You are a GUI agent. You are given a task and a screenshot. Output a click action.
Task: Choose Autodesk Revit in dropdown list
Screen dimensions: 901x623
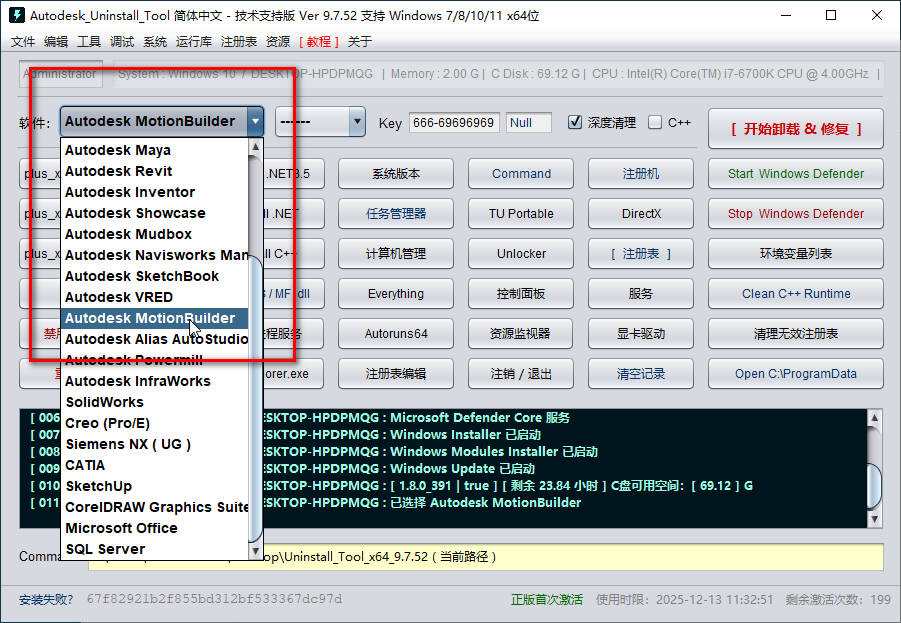[155, 171]
